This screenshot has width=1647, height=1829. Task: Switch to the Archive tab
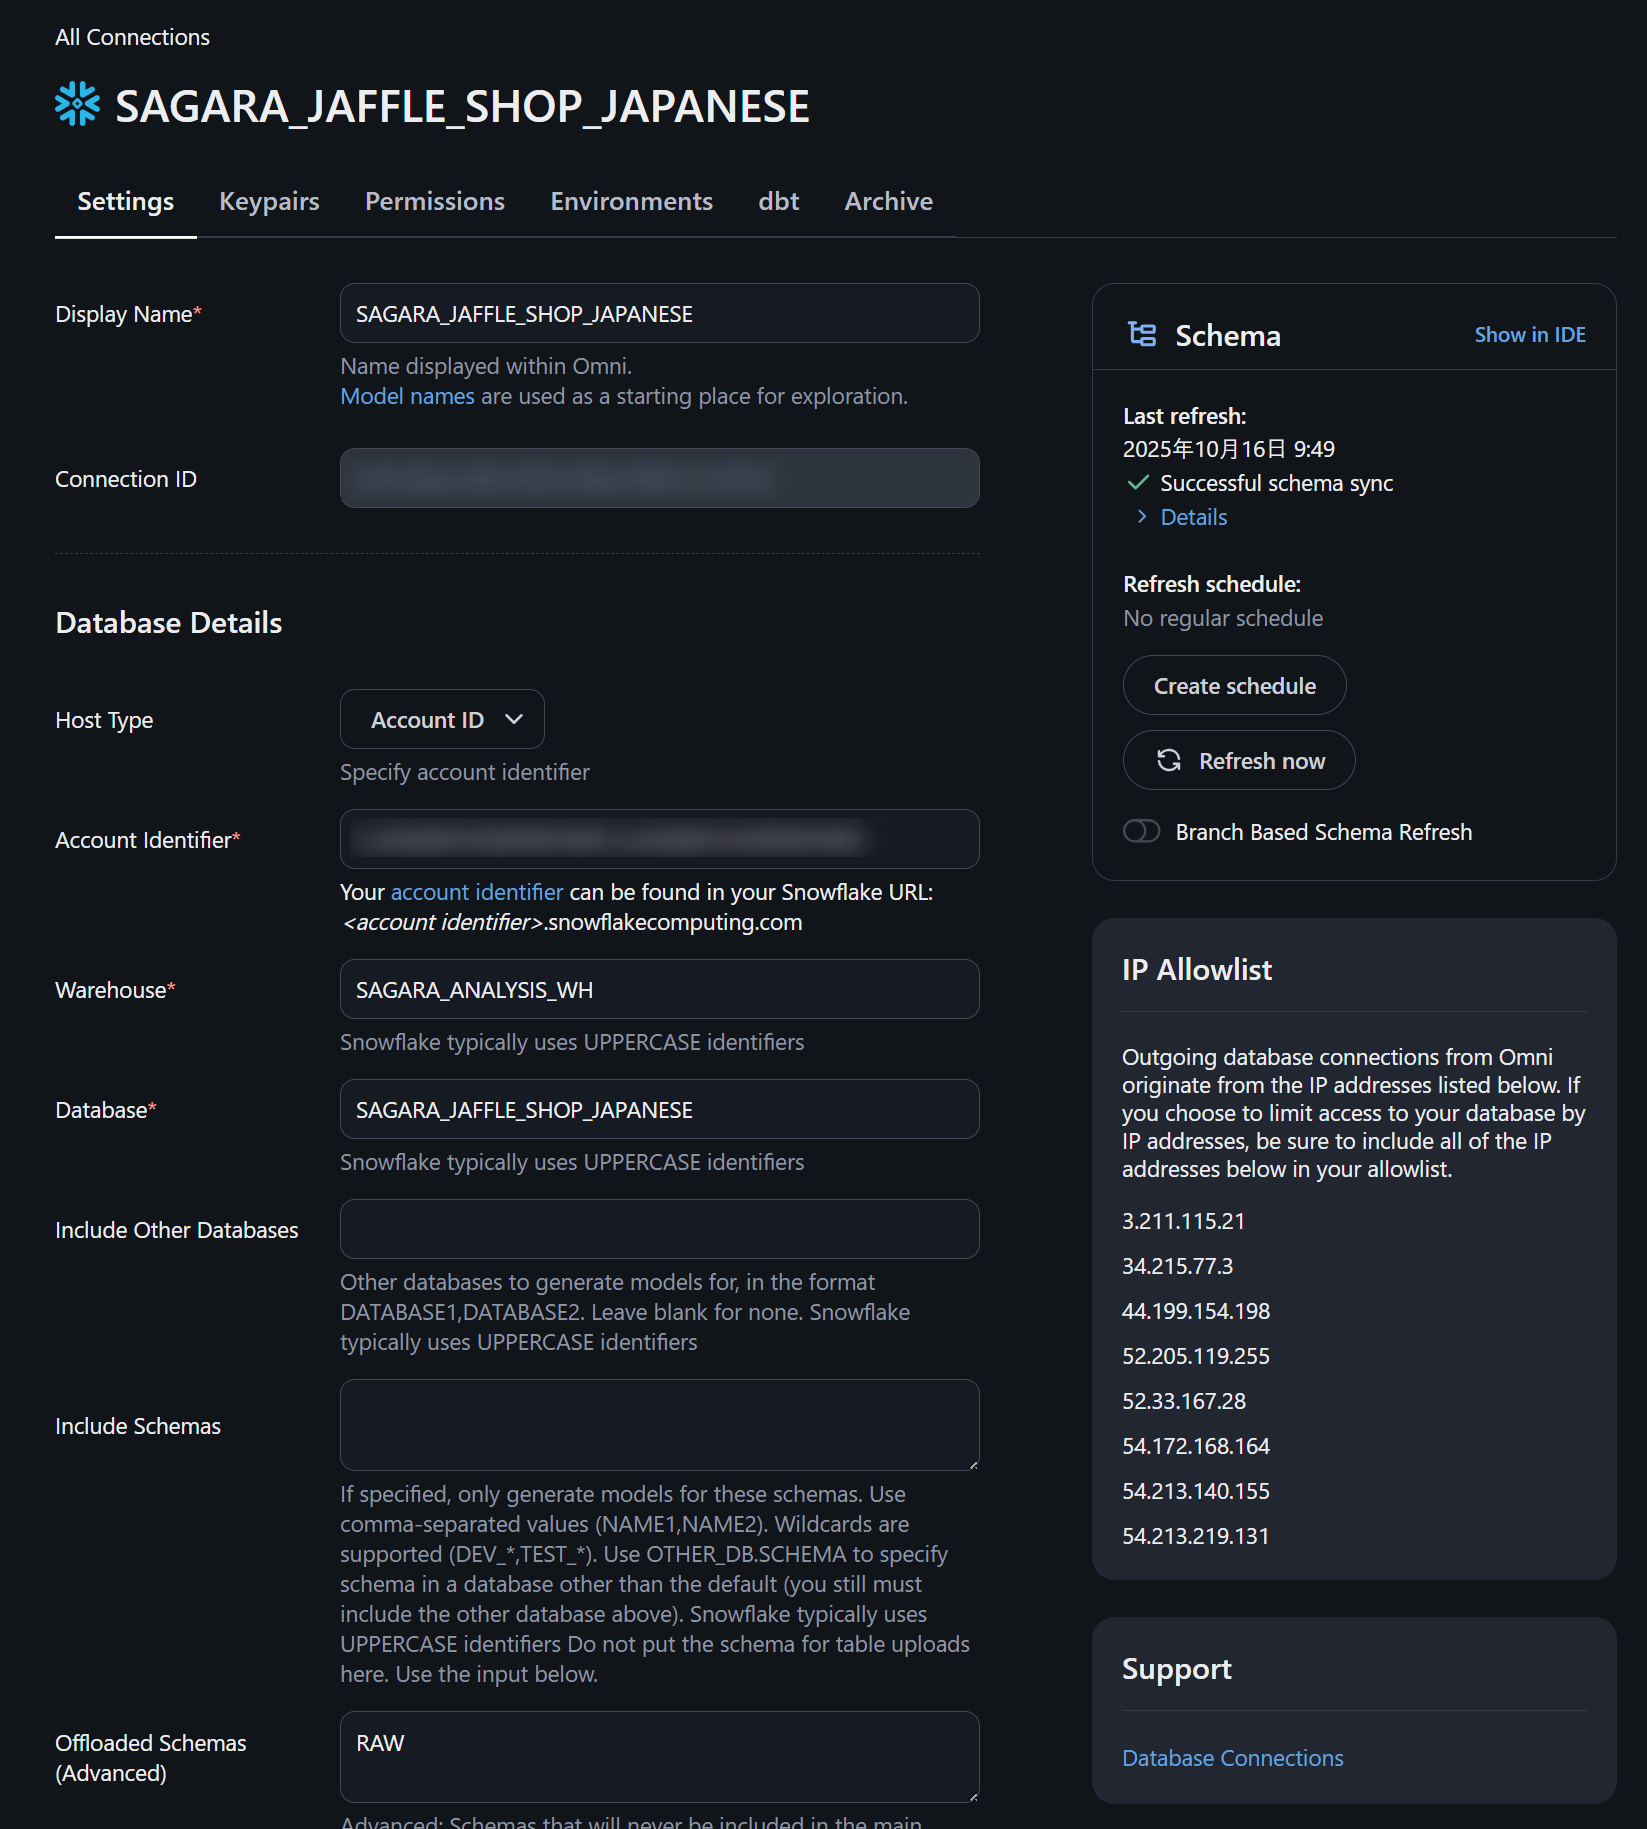[889, 201]
